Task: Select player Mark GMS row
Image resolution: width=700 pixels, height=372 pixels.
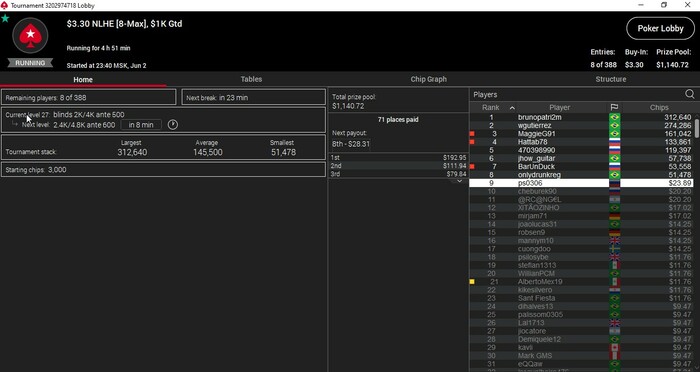Action: click(x=581, y=355)
